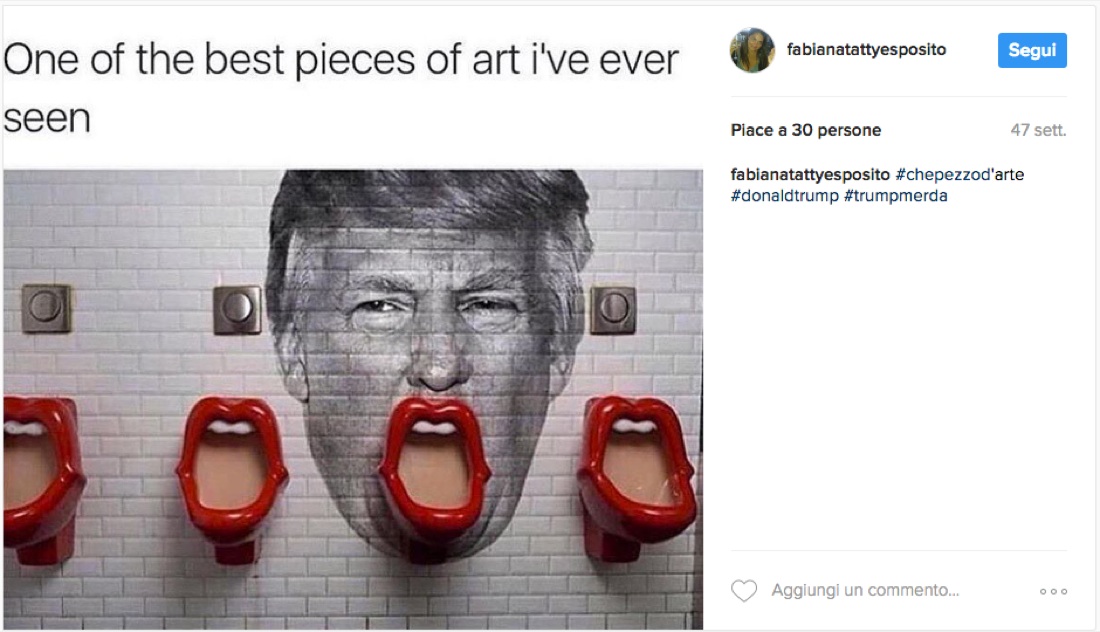This screenshot has width=1100, height=632.
Task: Click the Segui follow button
Action: pos(1032,50)
